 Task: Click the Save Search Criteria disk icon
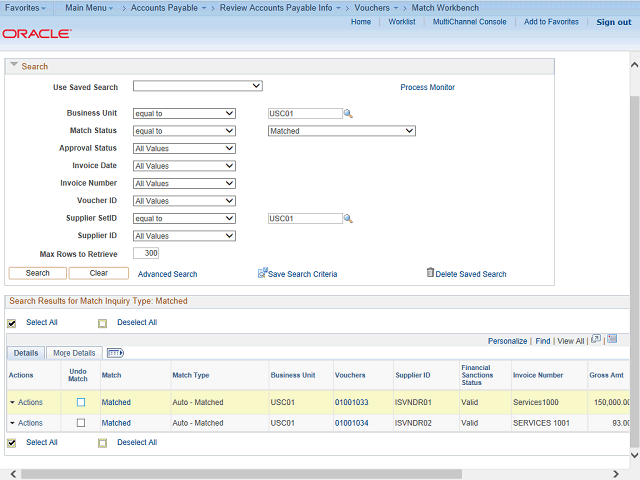263,272
